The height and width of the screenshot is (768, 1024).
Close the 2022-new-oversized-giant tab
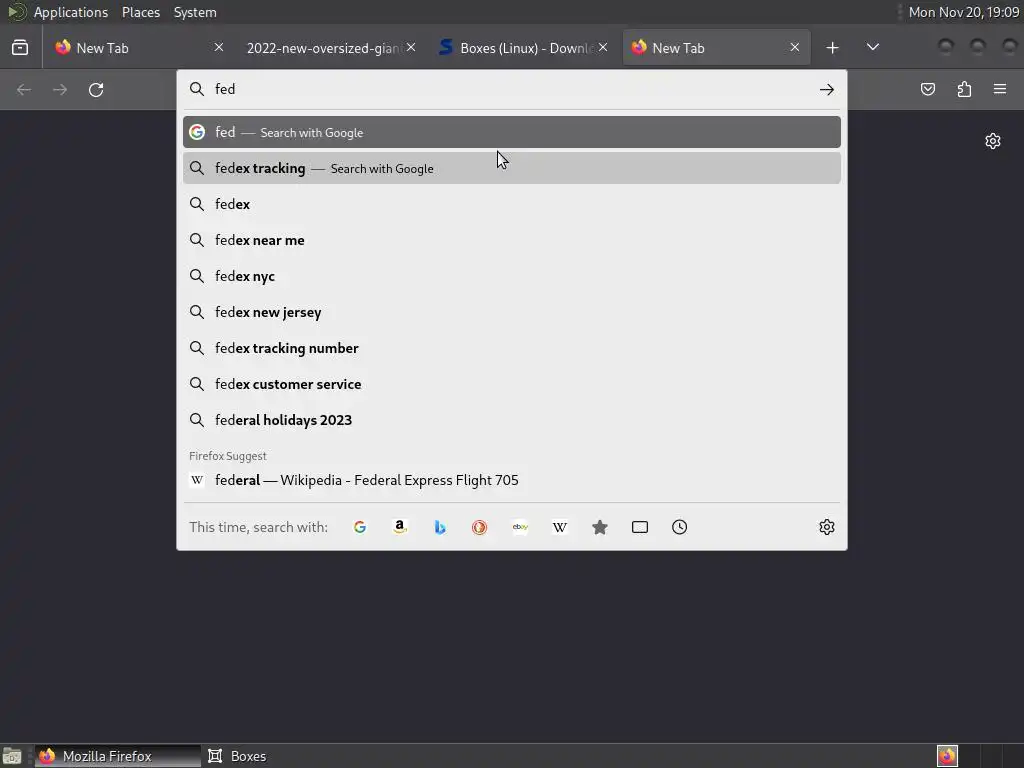click(x=411, y=47)
